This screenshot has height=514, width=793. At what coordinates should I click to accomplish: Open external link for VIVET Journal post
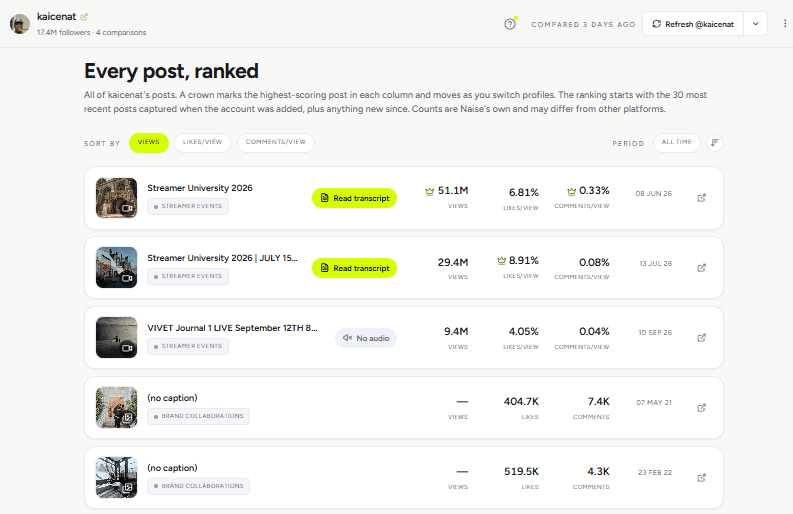(701, 337)
